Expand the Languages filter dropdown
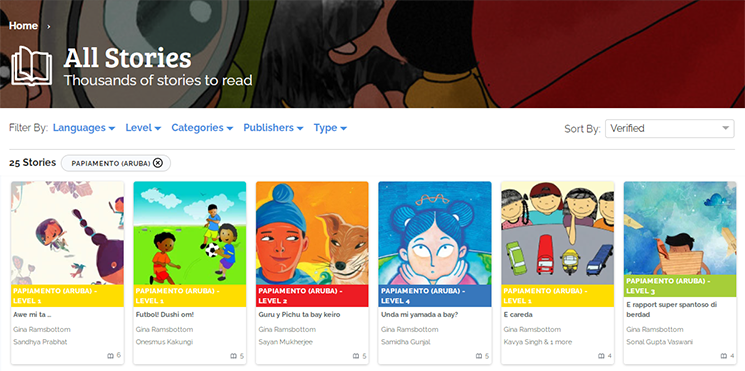Image resolution: width=745 pixels, height=371 pixels. click(x=84, y=128)
